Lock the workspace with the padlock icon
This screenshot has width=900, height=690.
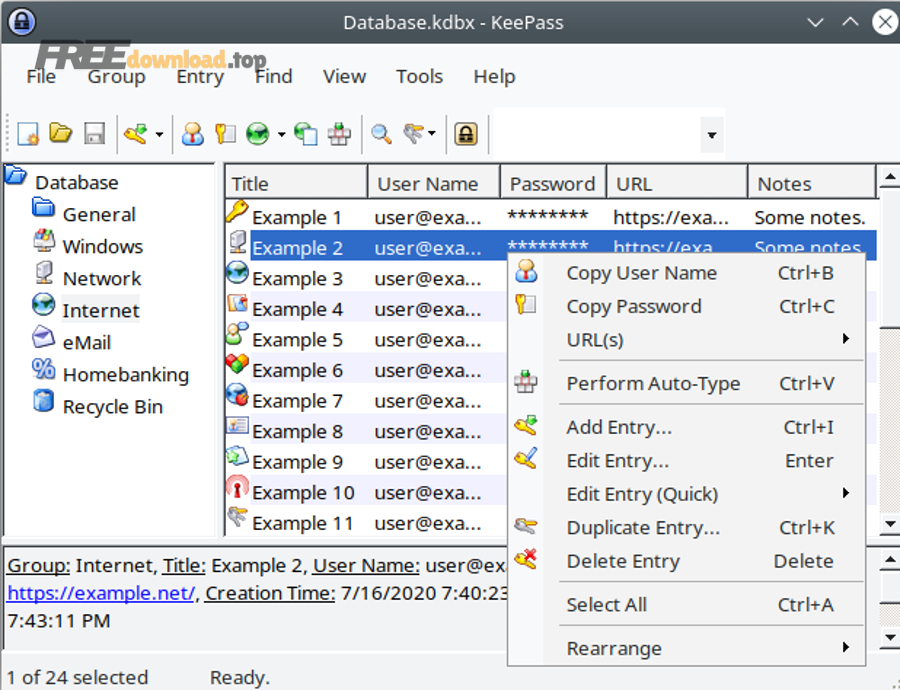[465, 134]
